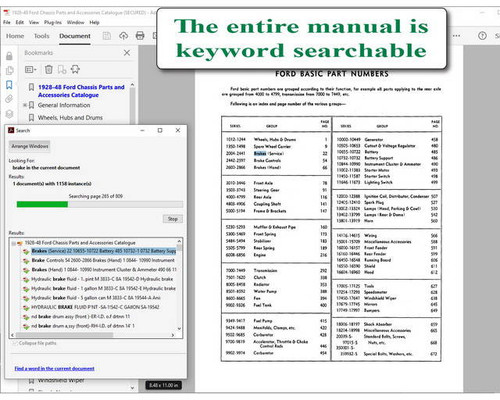500x400 pixels.
Task: Select 'Hydraulic brake fluid - 1 gallon' result
Action: (103, 288)
